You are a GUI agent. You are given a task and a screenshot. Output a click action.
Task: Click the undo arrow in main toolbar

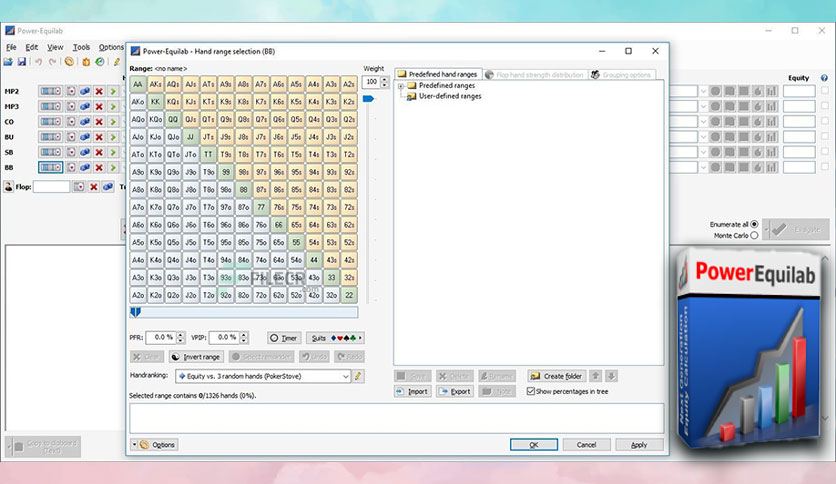click(x=38, y=62)
